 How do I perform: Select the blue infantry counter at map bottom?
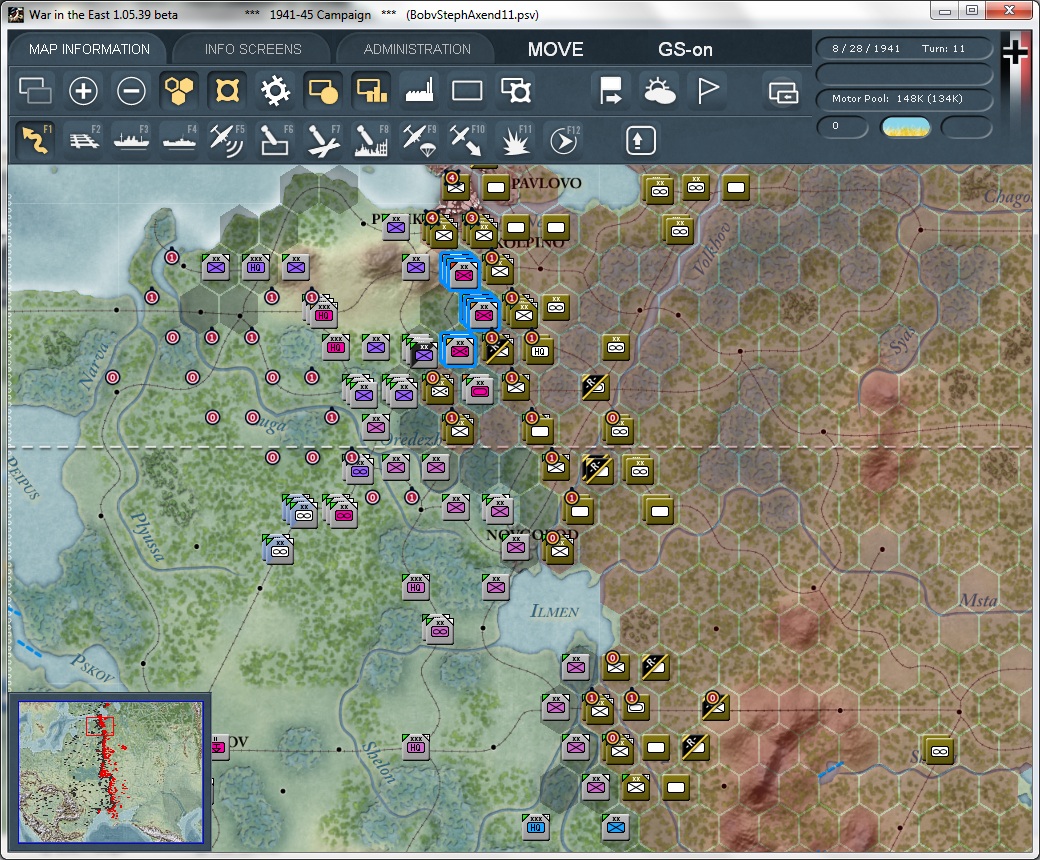pyautogui.click(x=616, y=827)
